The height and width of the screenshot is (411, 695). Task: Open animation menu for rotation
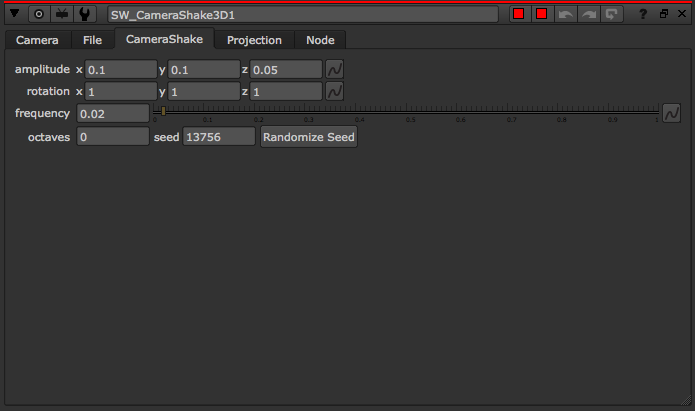coord(336,91)
